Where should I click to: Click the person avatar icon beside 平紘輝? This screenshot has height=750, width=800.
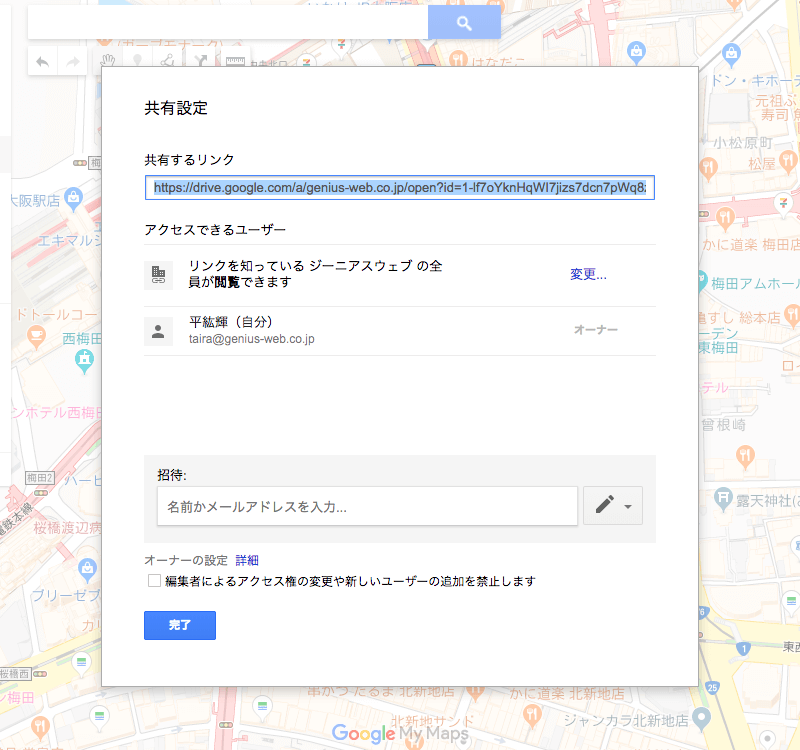click(x=158, y=331)
